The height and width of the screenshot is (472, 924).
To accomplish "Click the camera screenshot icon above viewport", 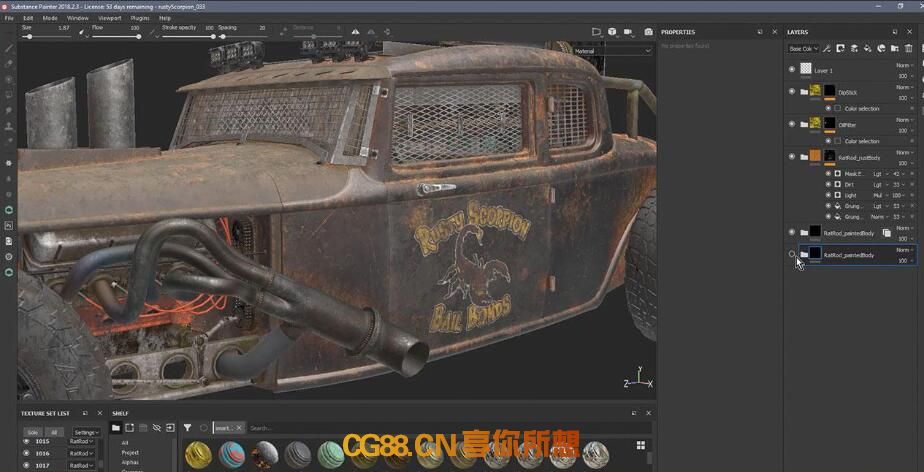I will coord(648,32).
